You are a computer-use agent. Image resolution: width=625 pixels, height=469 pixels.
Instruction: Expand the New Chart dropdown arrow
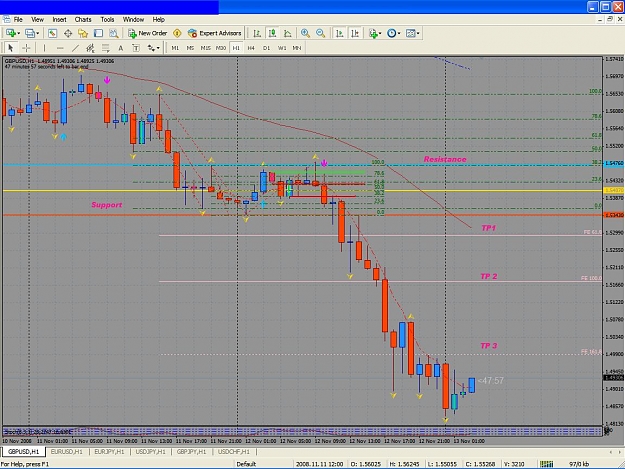coord(18,33)
